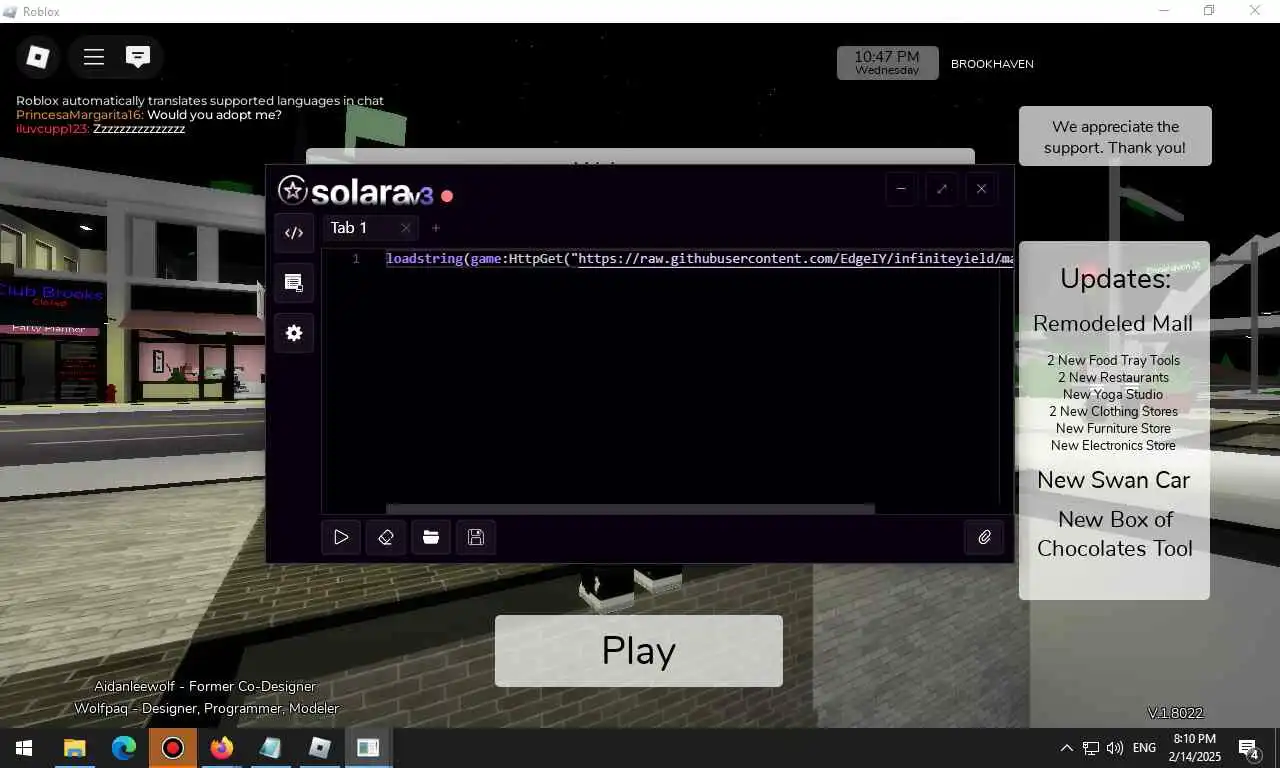This screenshot has height=768, width=1280.
Task: Click the attach paperclip icon in Solara
Action: pos(984,537)
